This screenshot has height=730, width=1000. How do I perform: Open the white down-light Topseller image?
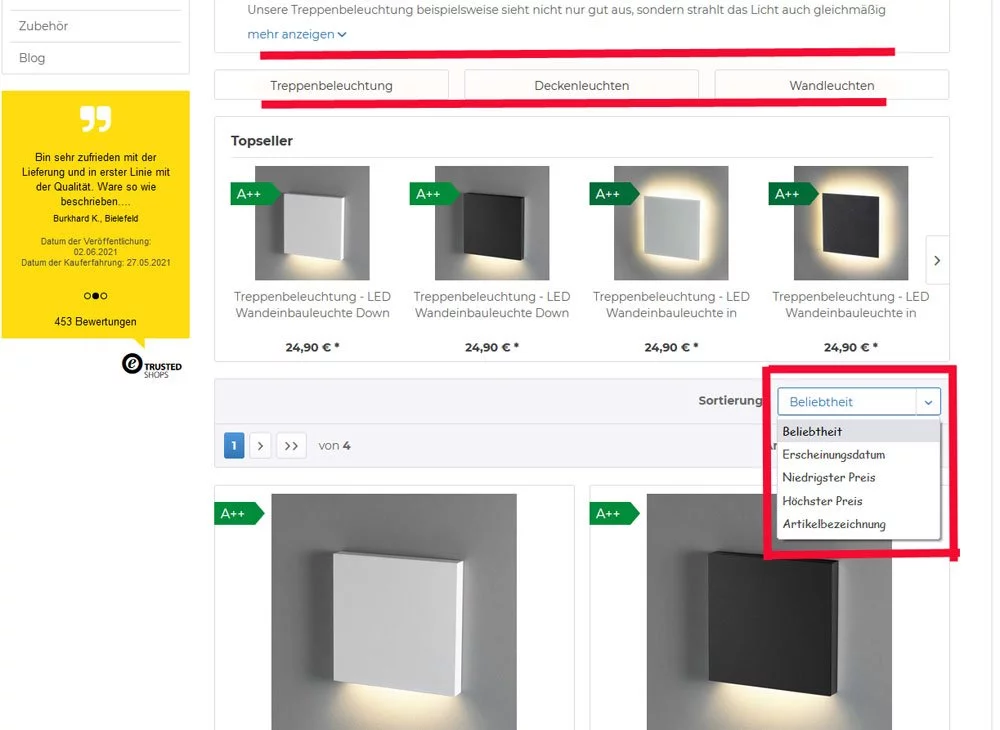pos(312,223)
